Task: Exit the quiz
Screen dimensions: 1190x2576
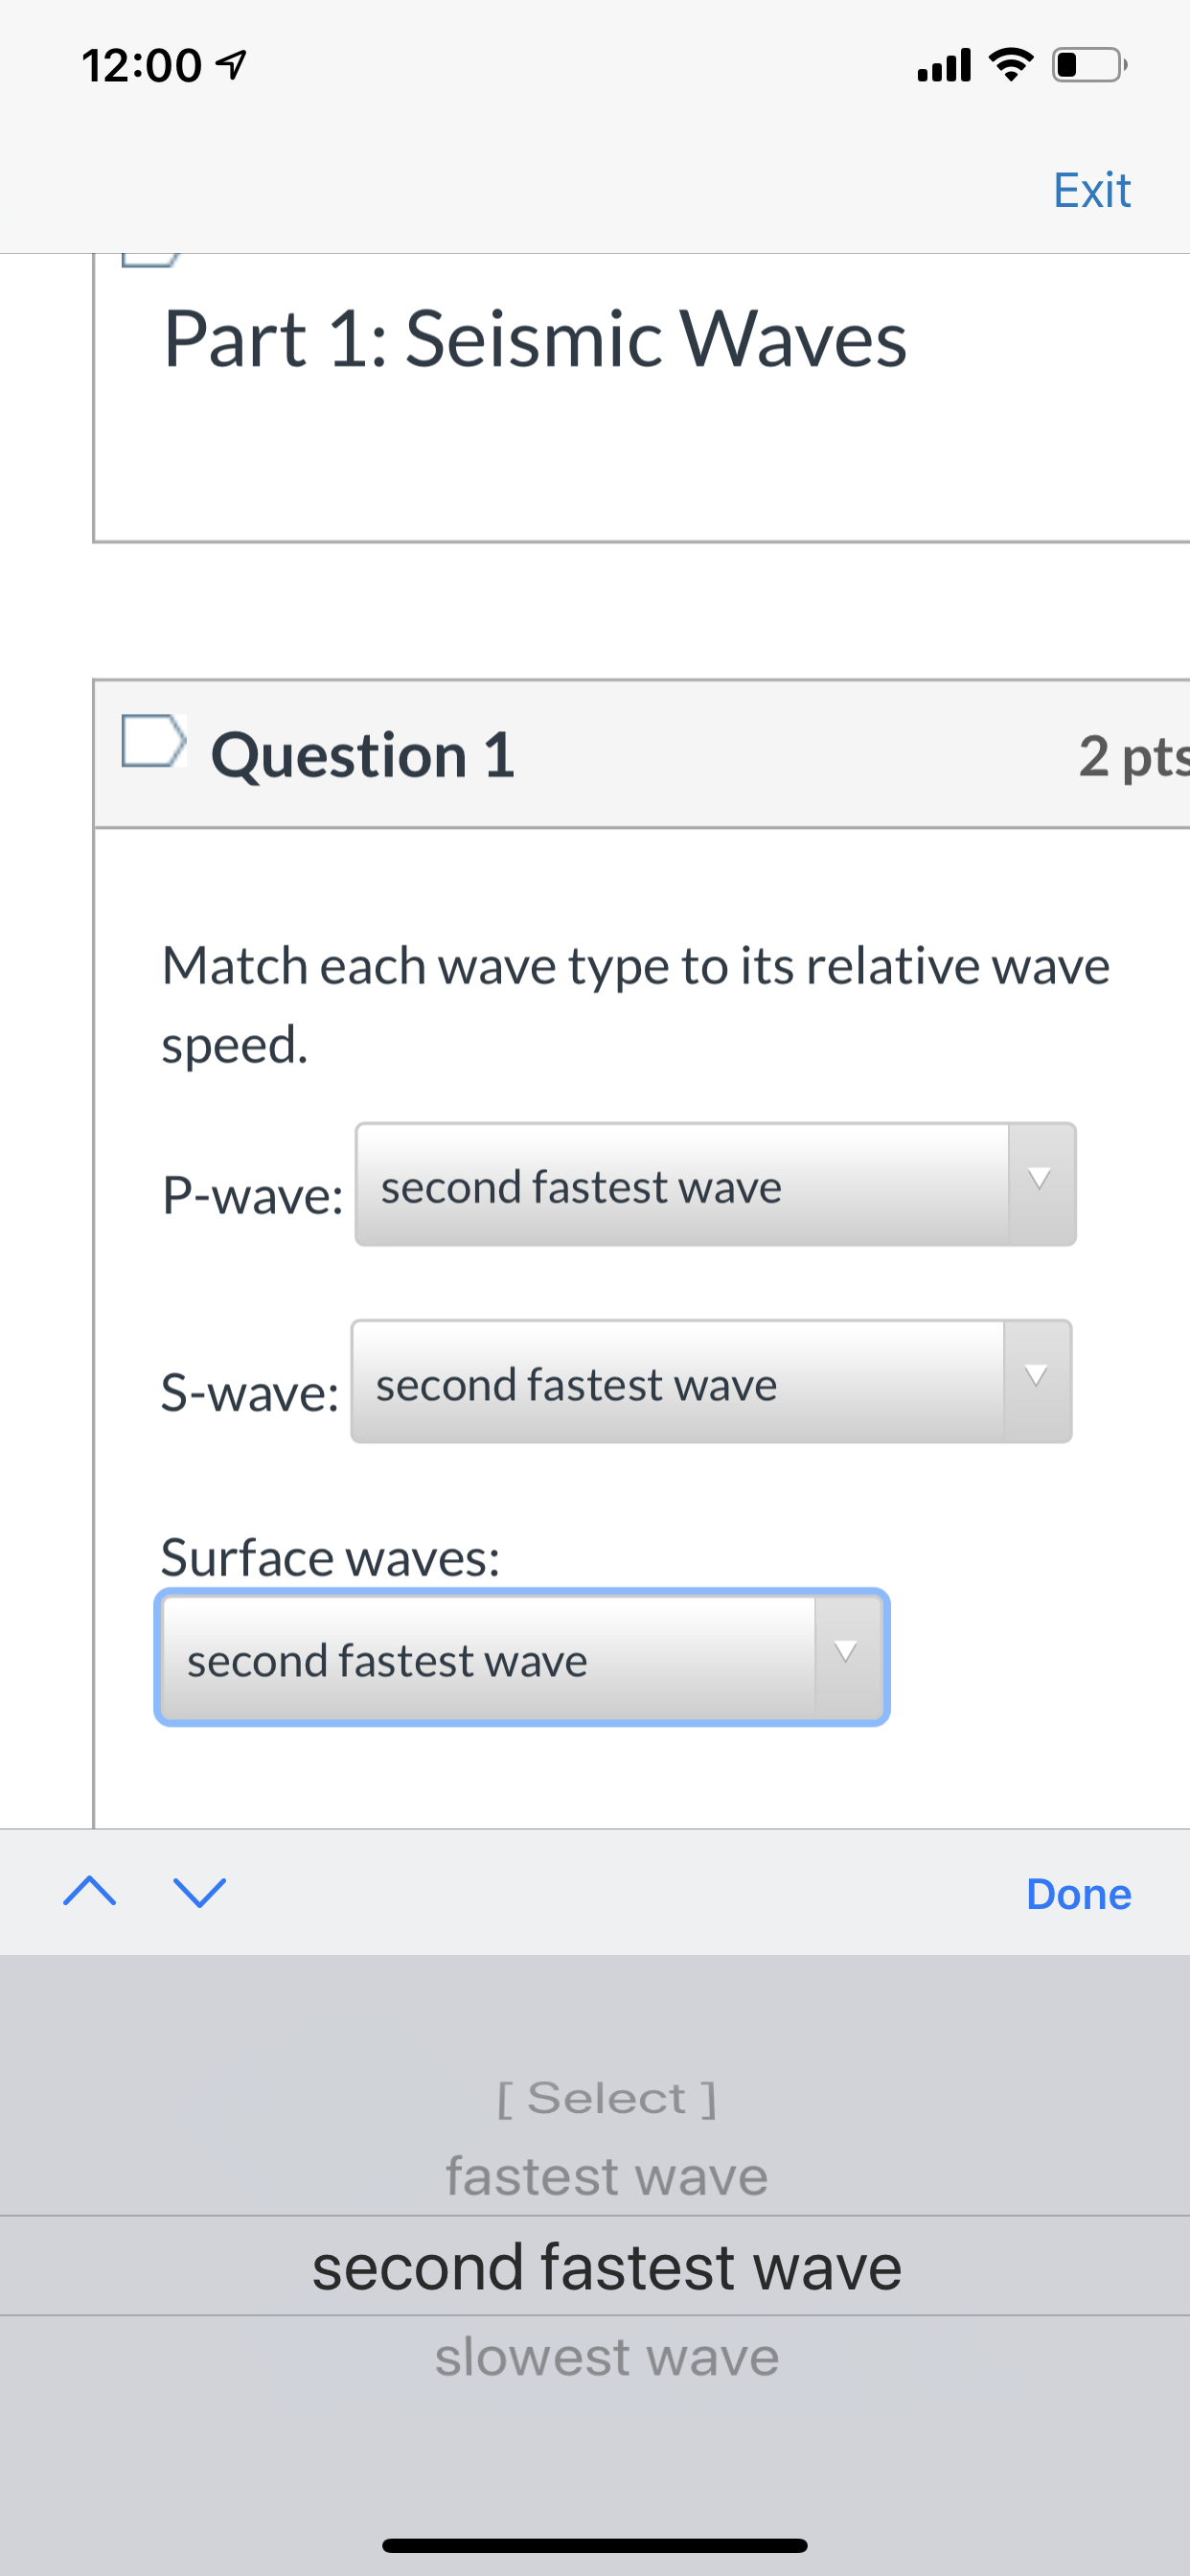Action: (1091, 189)
